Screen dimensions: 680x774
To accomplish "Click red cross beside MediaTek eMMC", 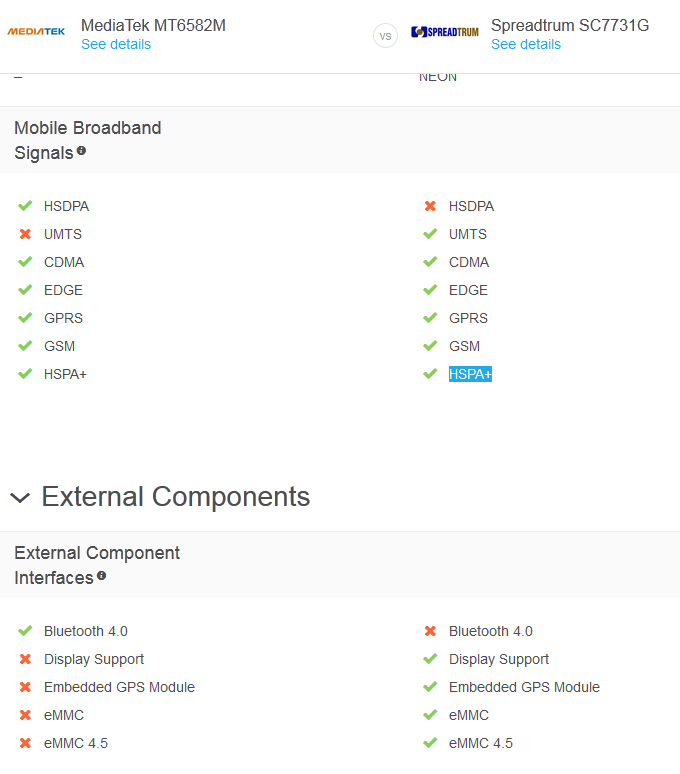I will (x=25, y=715).
